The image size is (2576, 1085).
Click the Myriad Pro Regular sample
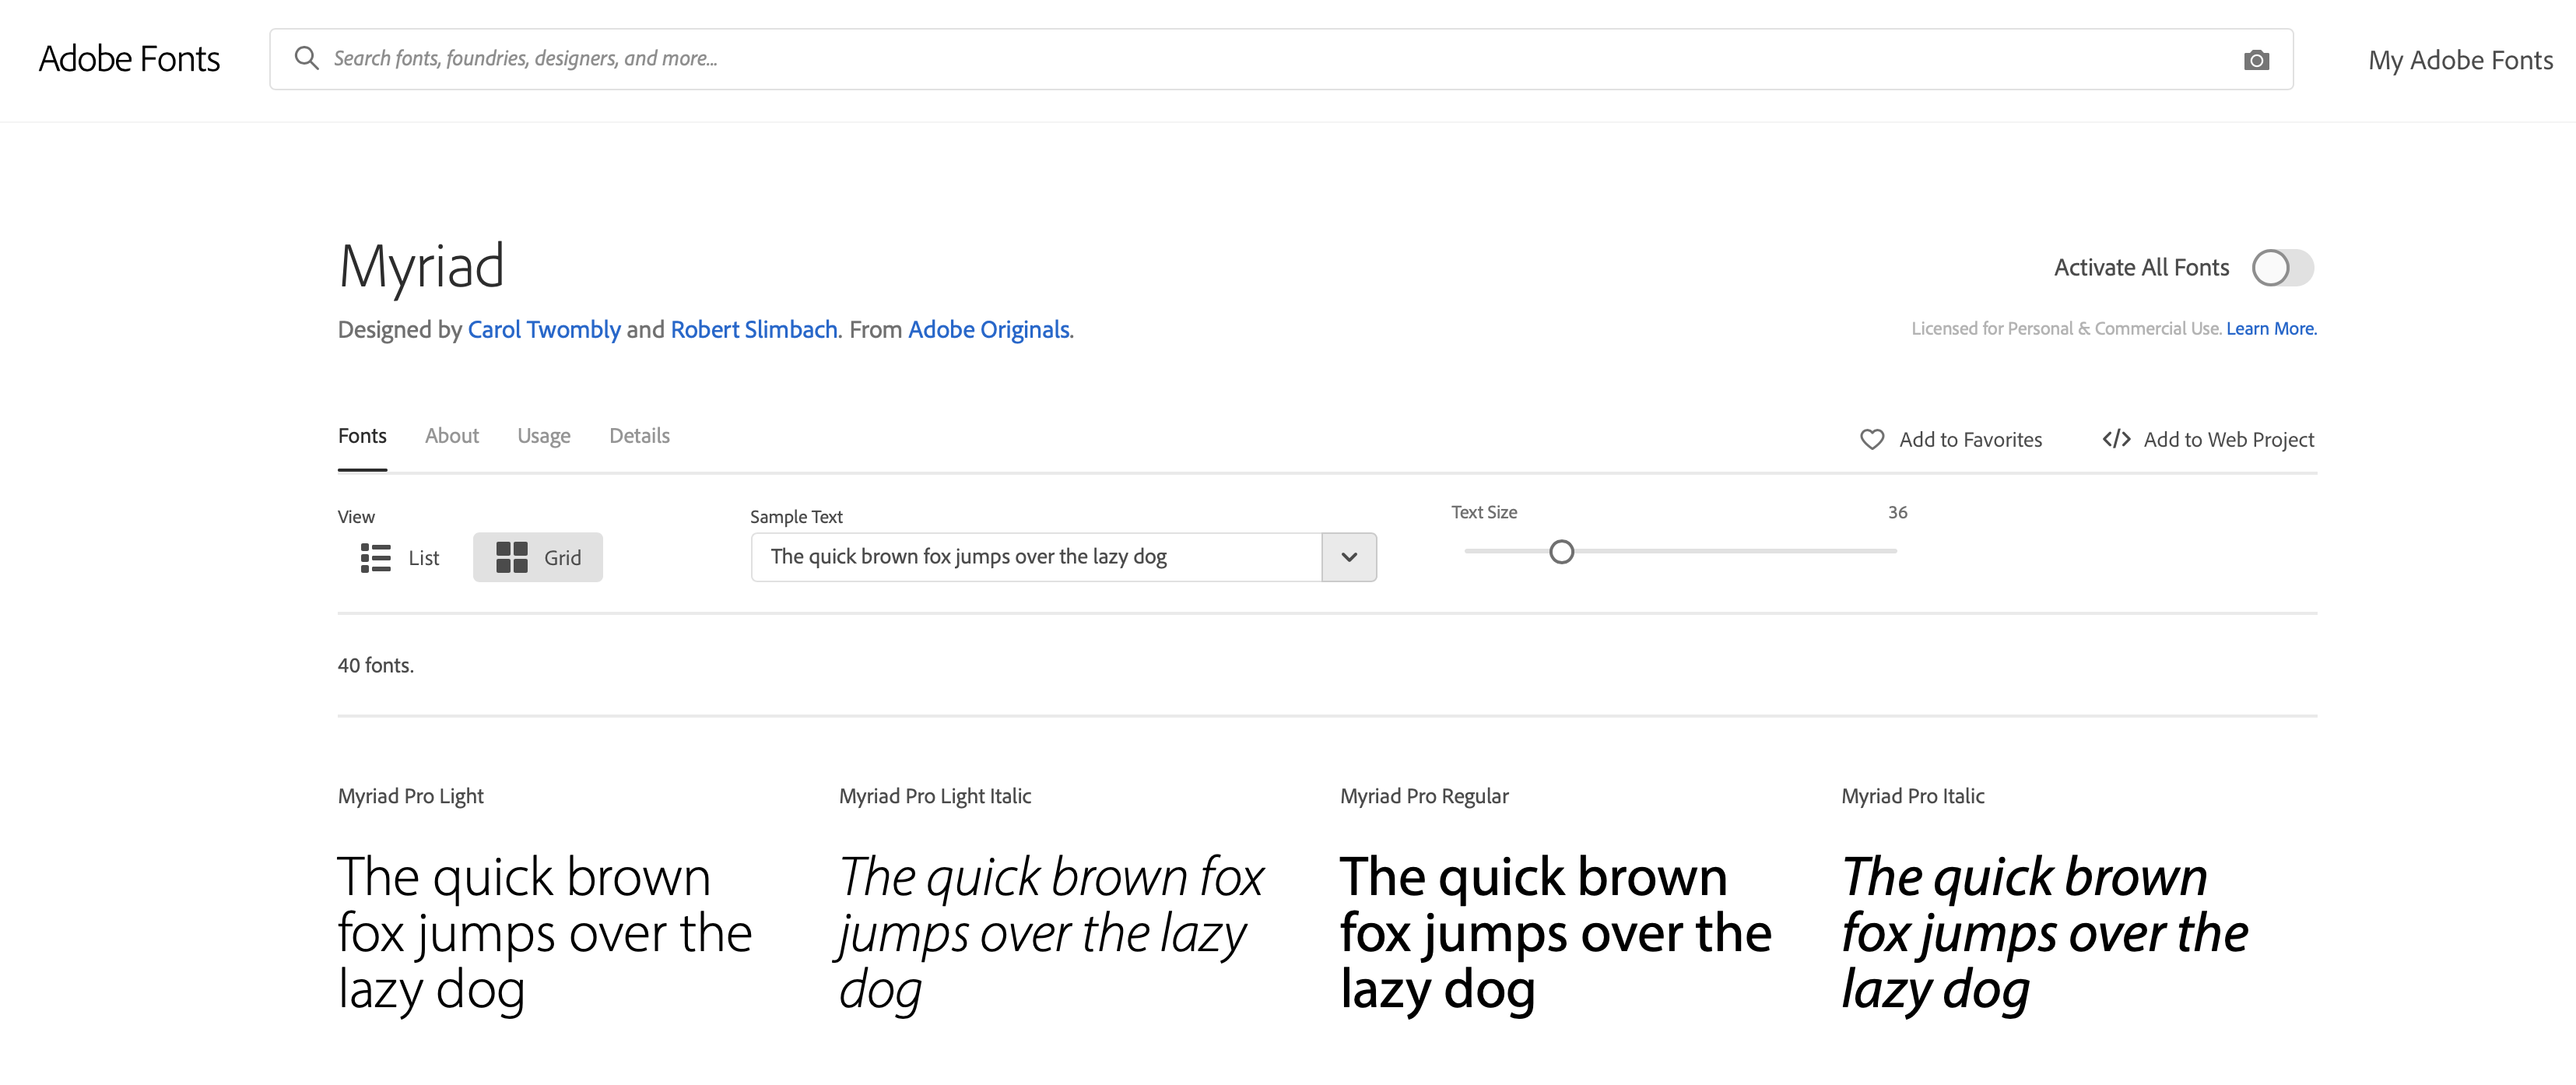pos(1555,932)
